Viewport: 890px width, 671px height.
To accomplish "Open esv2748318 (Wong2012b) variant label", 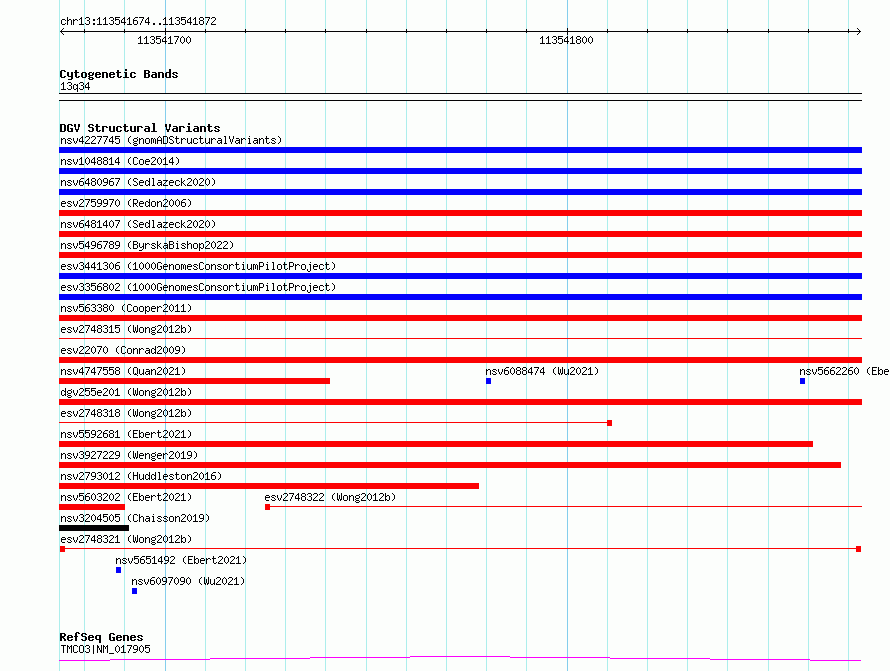I will pos(126,413).
